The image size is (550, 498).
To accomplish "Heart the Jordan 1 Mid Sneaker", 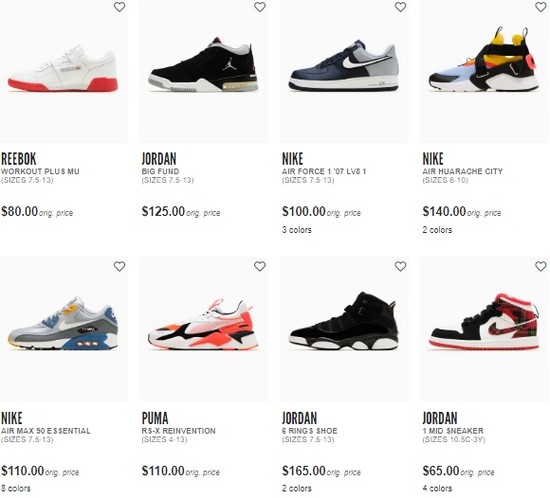I will pos(541,266).
